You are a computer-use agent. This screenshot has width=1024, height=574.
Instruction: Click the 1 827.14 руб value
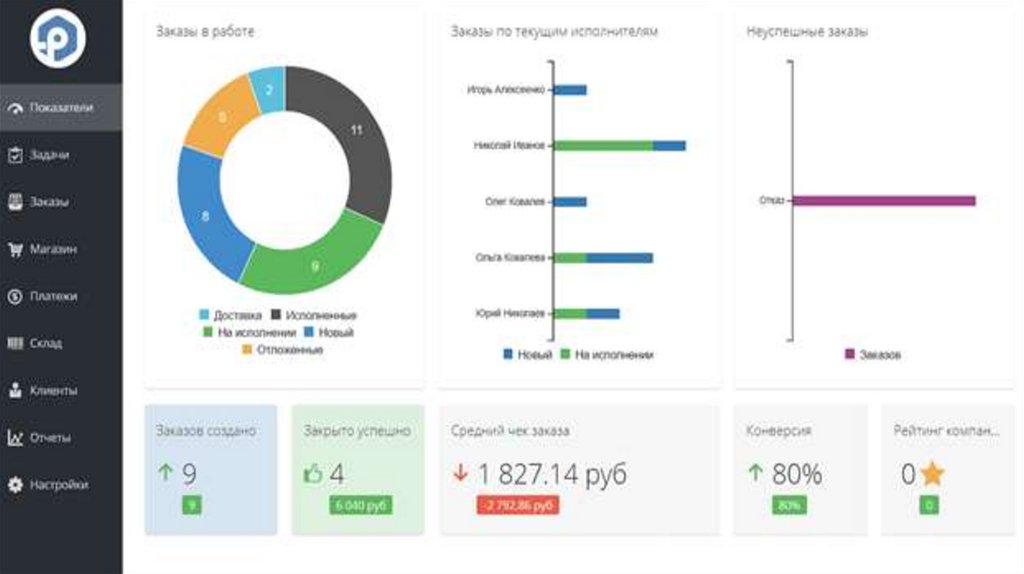tap(552, 474)
